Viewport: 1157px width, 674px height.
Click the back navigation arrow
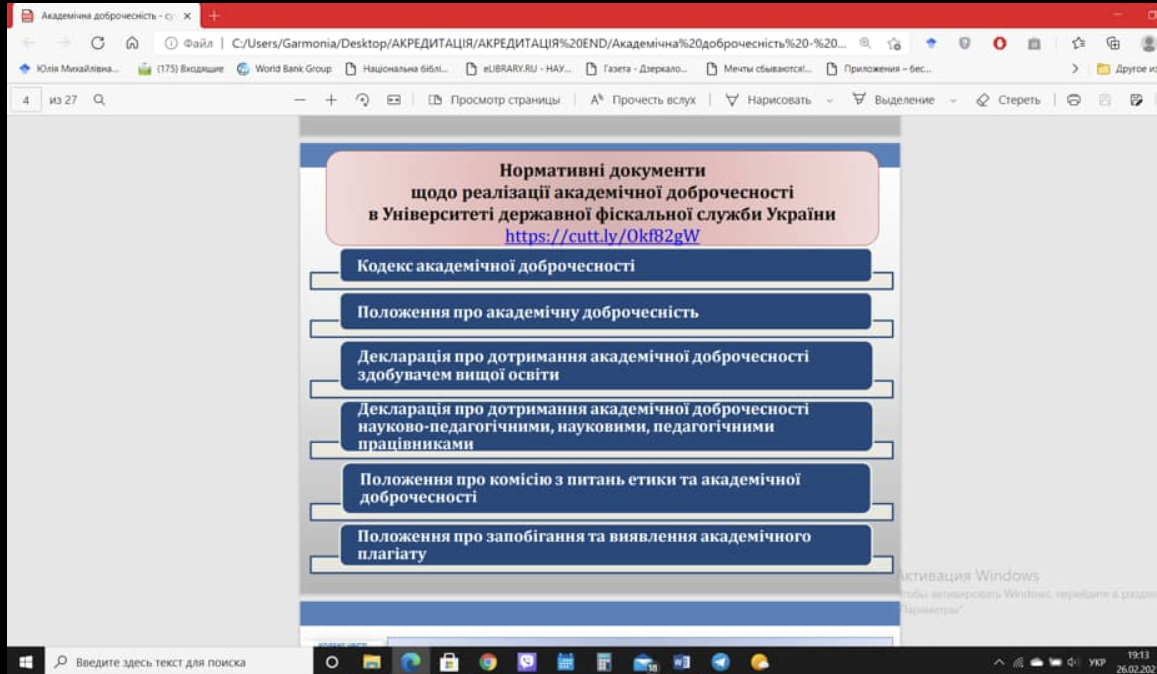tap(29, 43)
